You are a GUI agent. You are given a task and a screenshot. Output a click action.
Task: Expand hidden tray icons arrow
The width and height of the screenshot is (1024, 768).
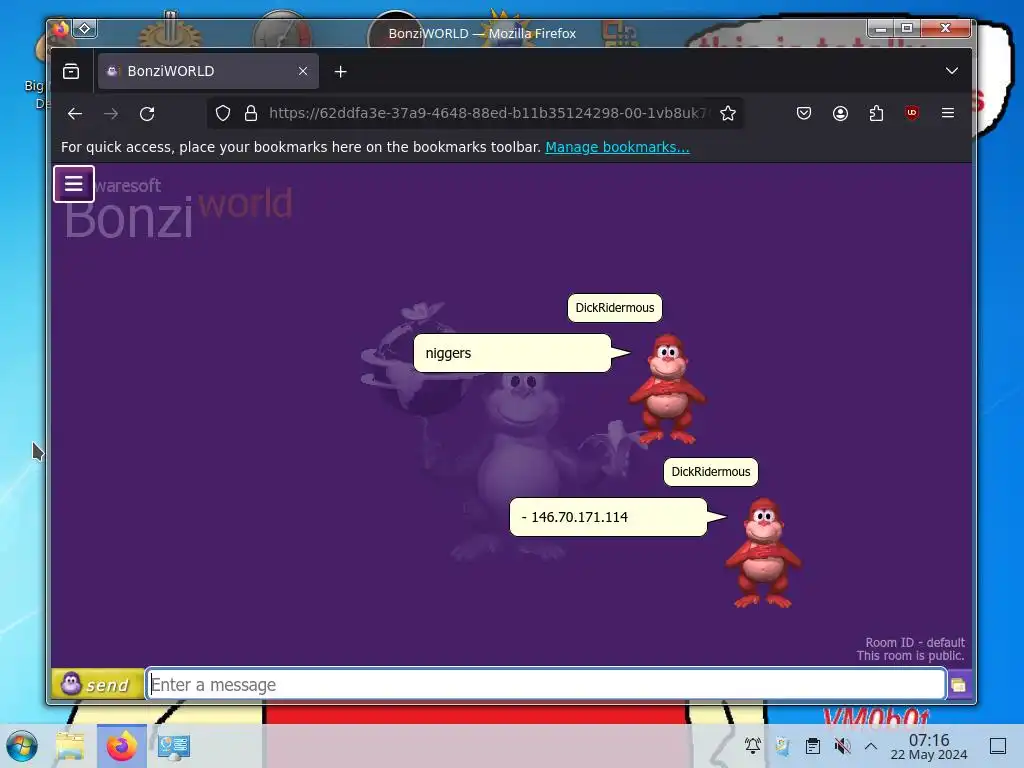coord(871,746)
